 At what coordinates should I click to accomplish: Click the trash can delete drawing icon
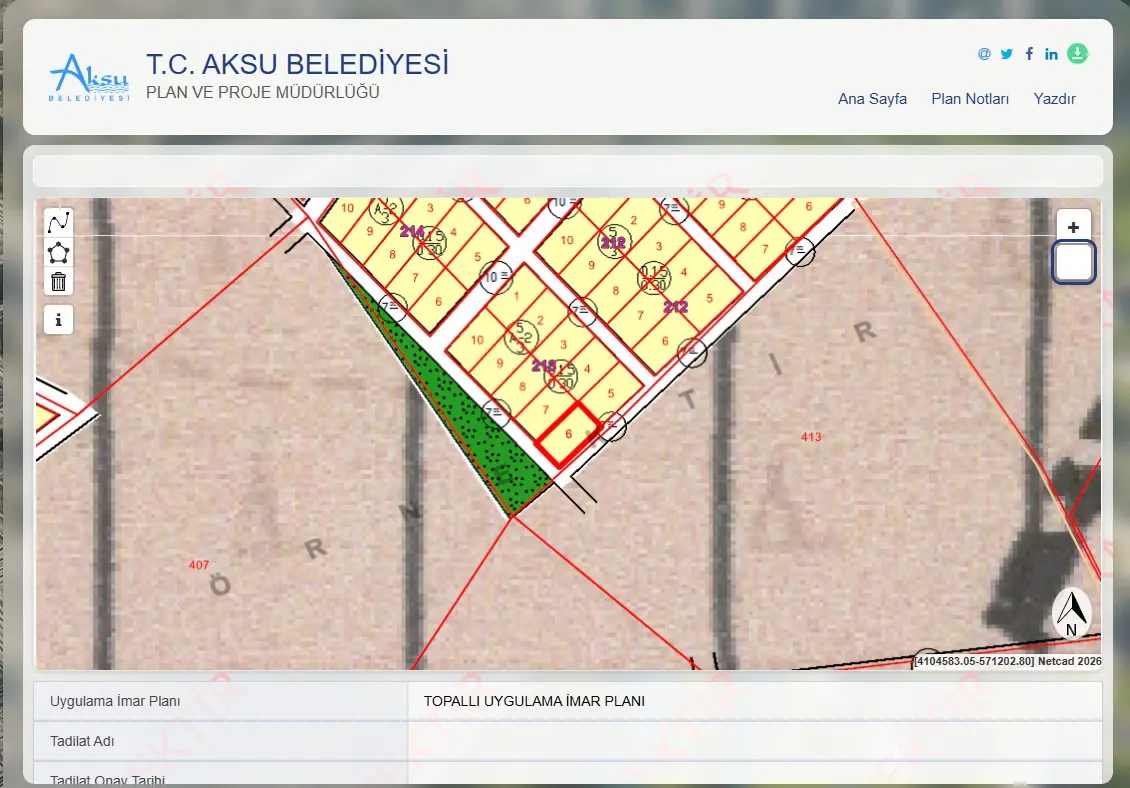58,281
